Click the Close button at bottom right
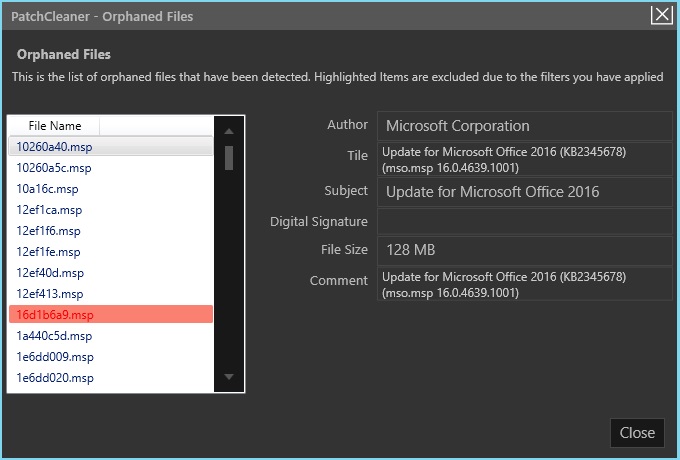680x460 pixels. click(x=637, y=433)
